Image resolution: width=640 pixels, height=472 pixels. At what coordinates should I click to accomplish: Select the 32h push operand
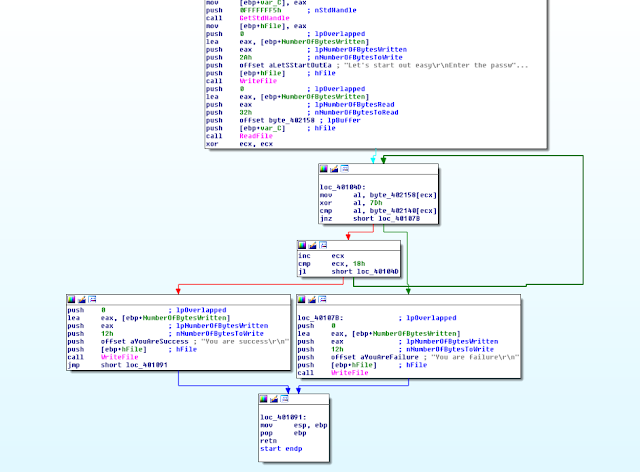(x=245, y=112)
